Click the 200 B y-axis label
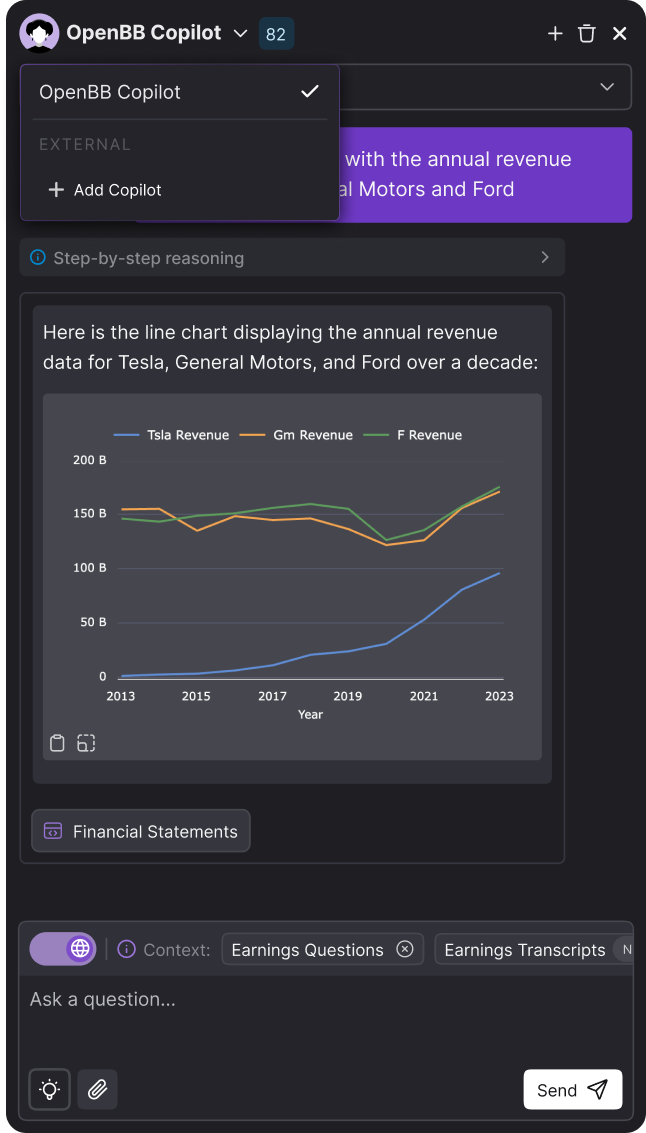 coord(90,460)
